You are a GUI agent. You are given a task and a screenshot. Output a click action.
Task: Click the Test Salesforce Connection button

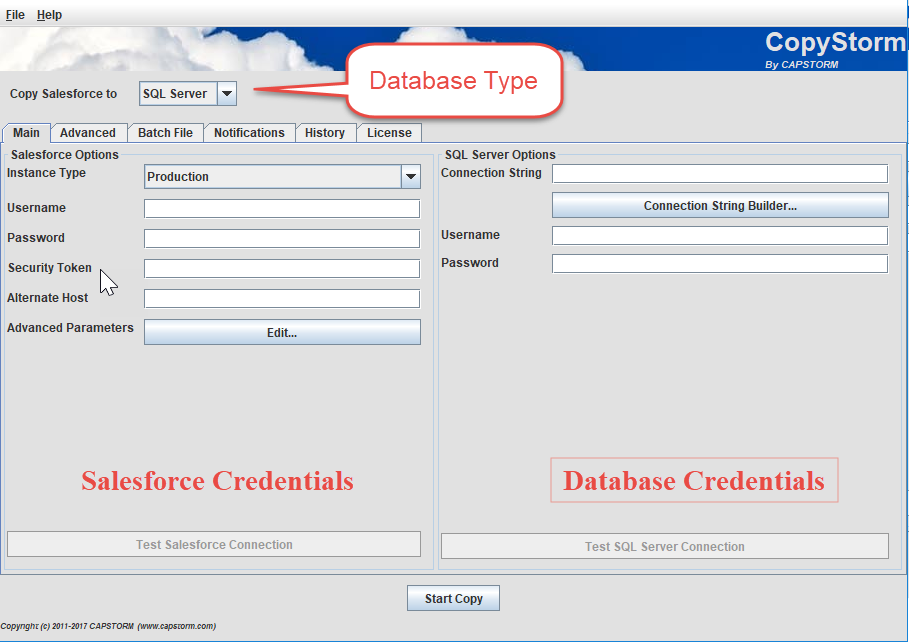(214, 545)
